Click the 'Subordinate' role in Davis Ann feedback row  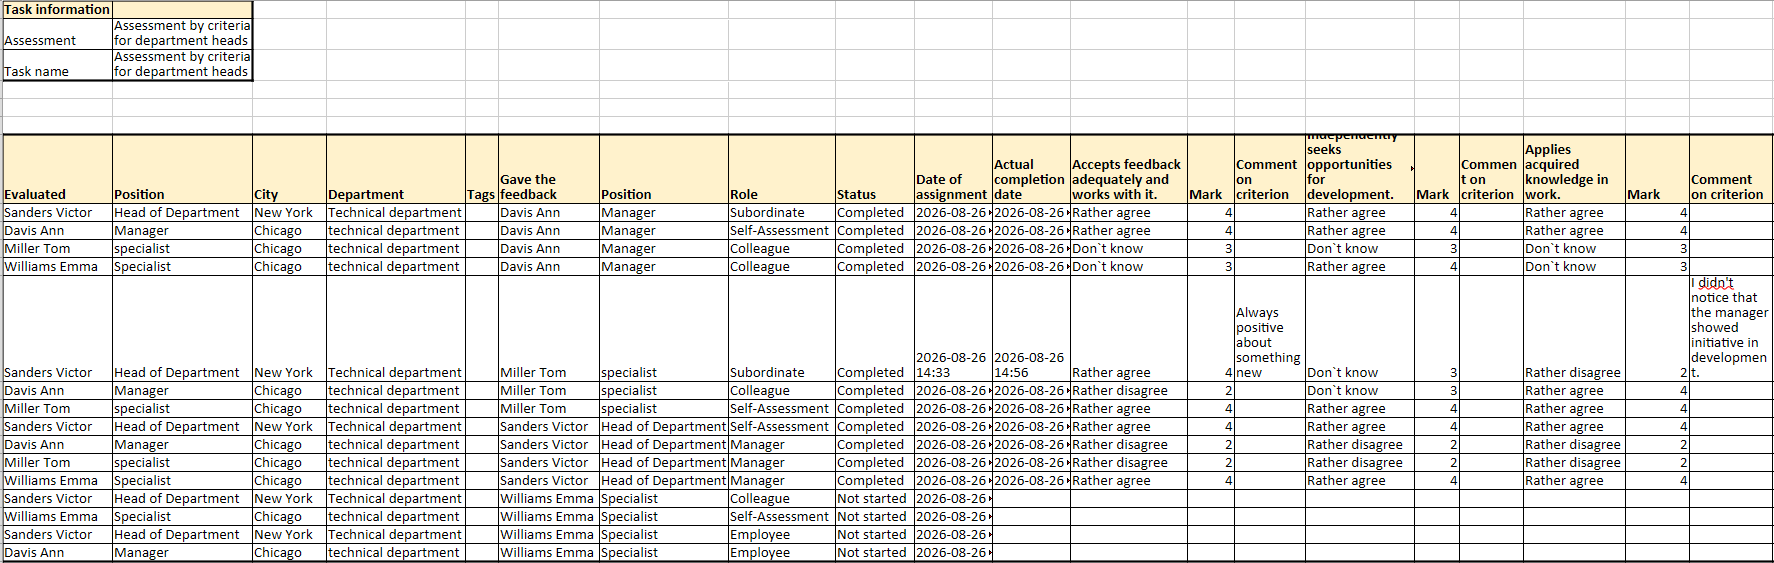782,213
